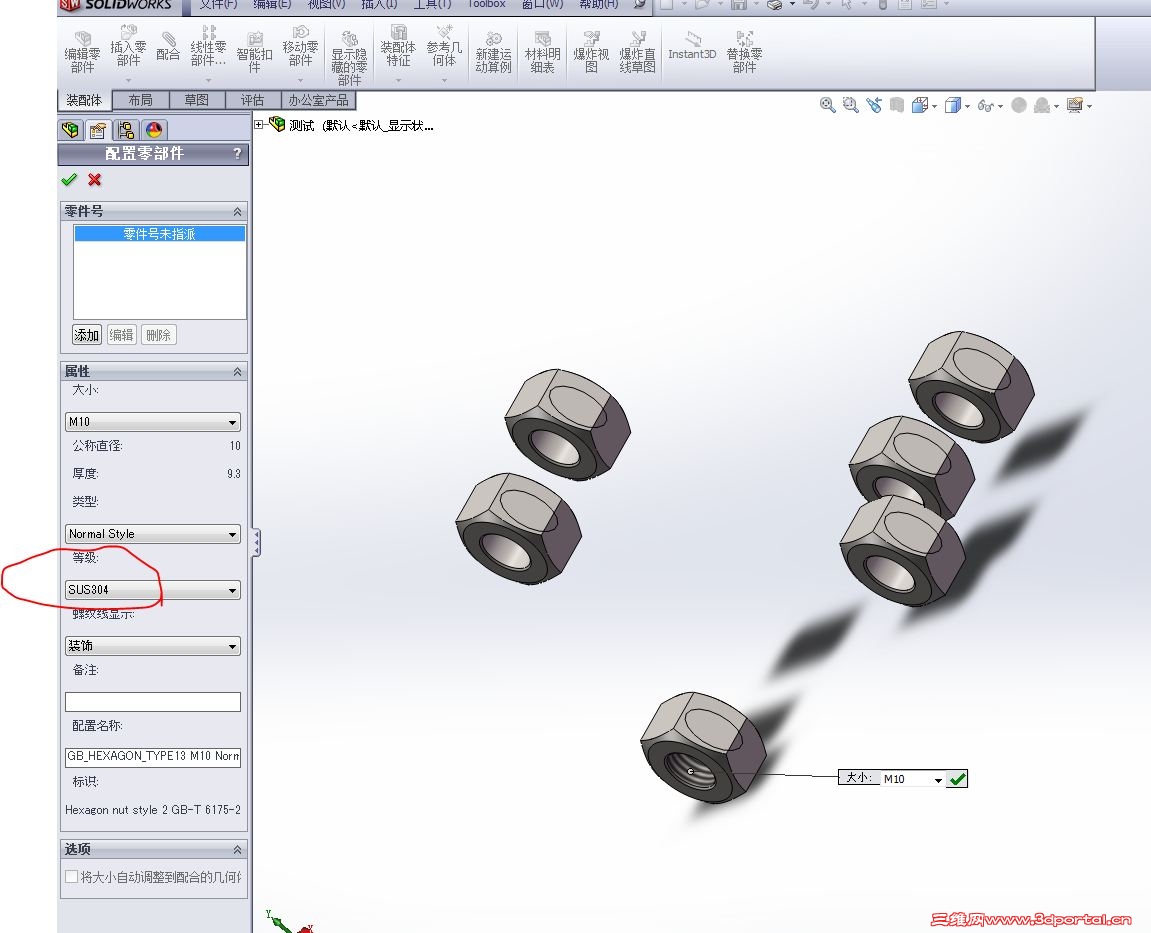
Task: Open the ConfigurationManager tab icon
Action: point(126,130)
